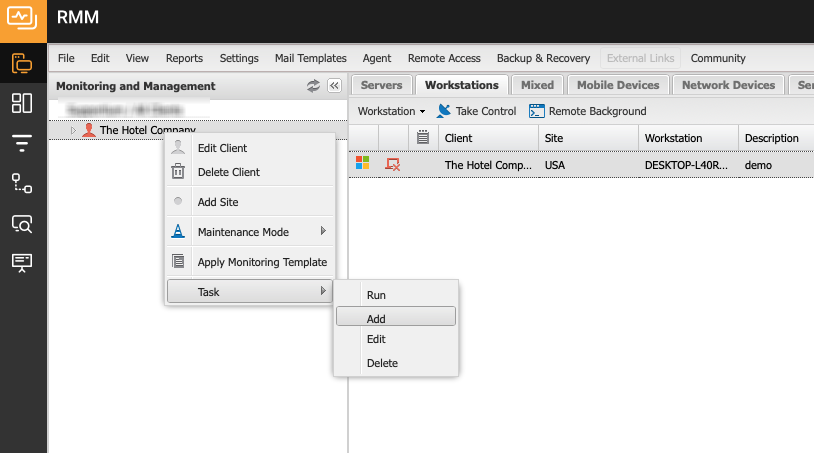Open the filters sidebar icon
Viewport: 814px width, 453px height.
point(22,143)
